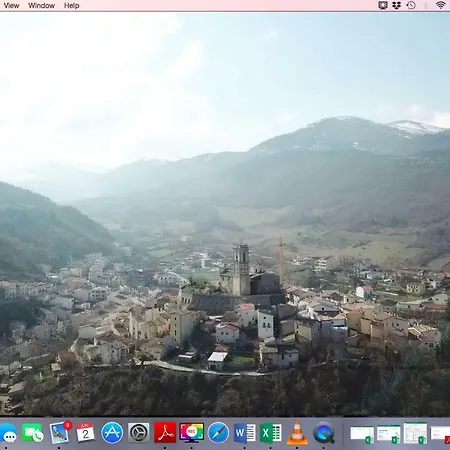
Task: Open the Window menu
Action: [41, 6]
